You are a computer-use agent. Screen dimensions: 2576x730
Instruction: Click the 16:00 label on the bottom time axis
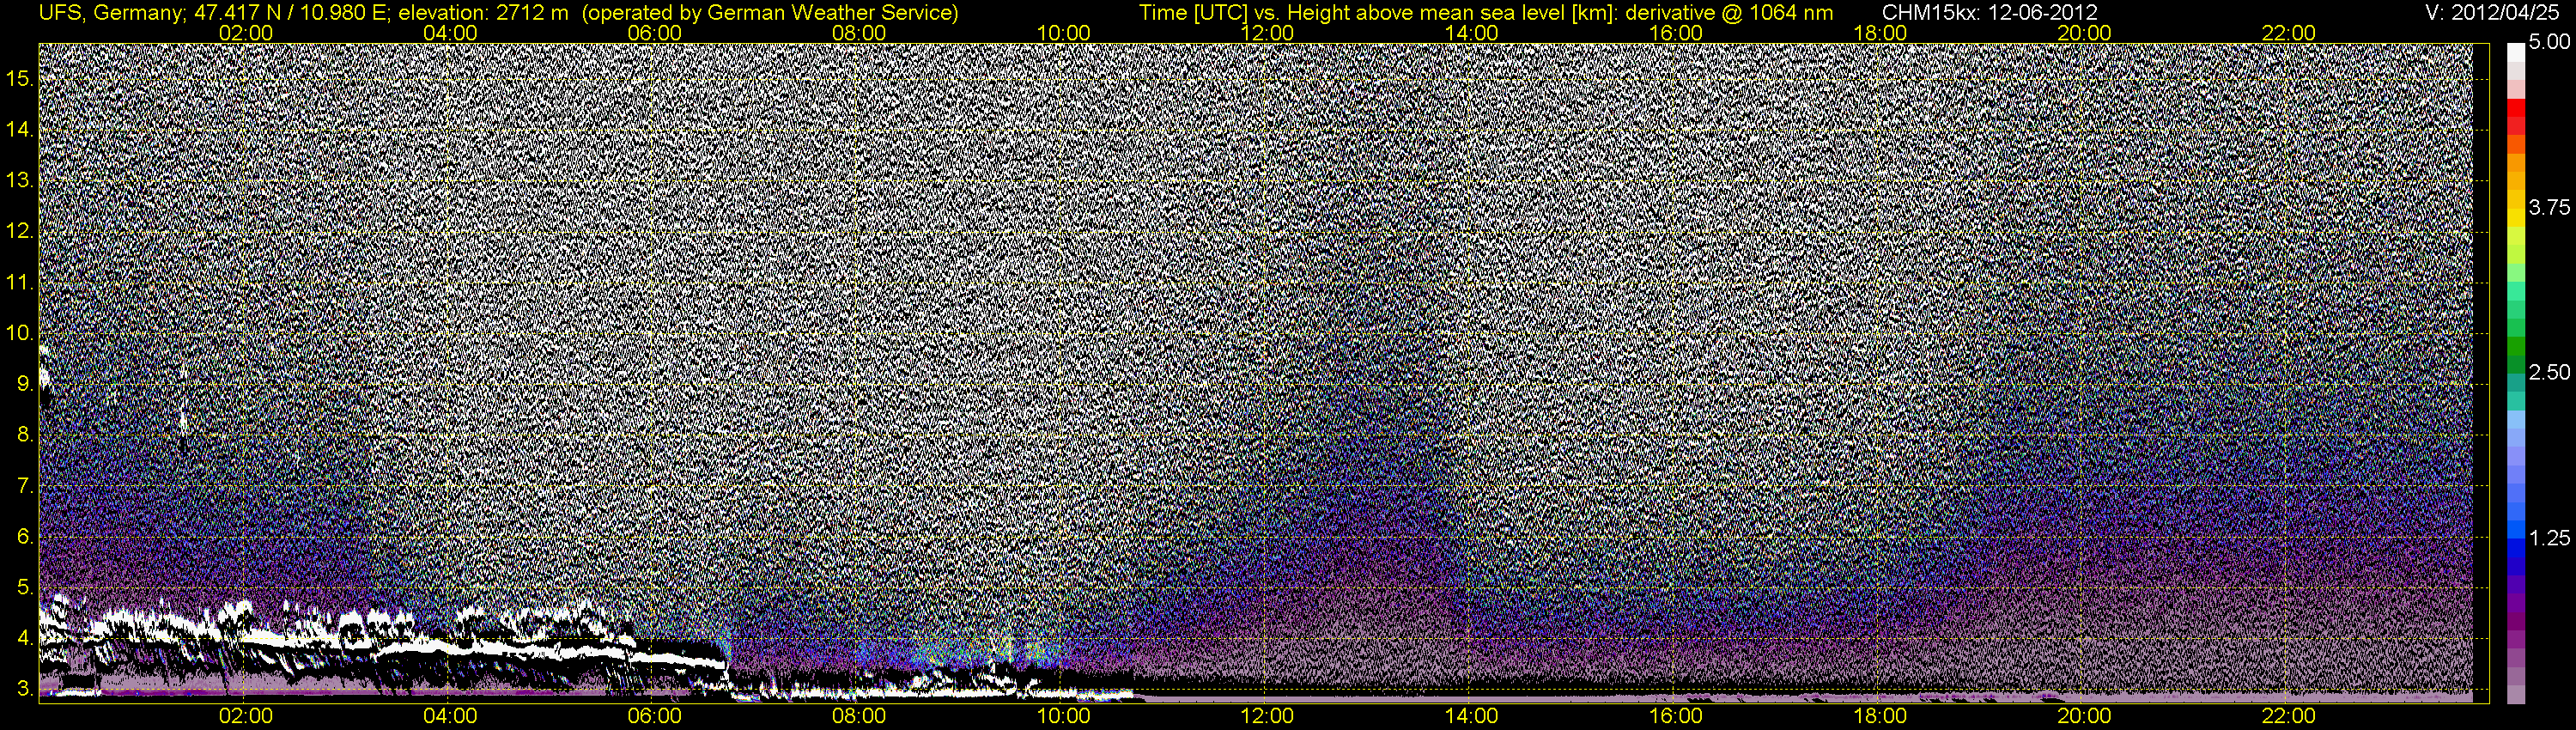click(1676, 716)
